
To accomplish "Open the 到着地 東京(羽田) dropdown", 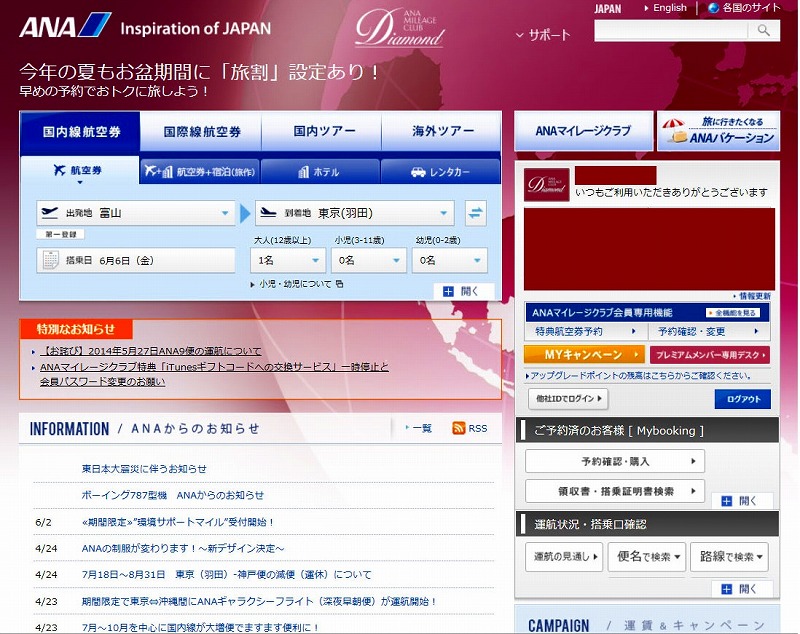I will click(x=355, y=213).
